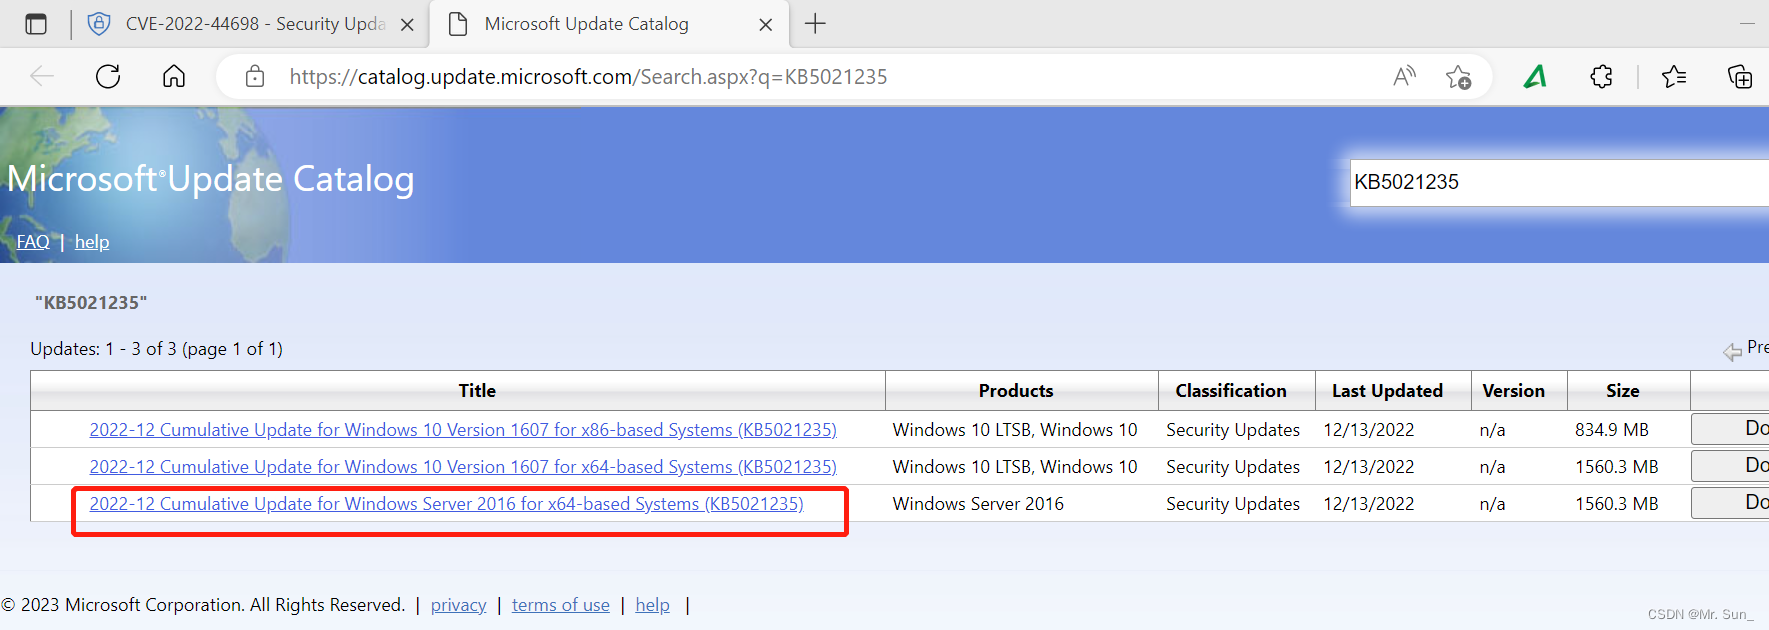
Task: Minimize the browser window
Action: [x=1747, y=24]
